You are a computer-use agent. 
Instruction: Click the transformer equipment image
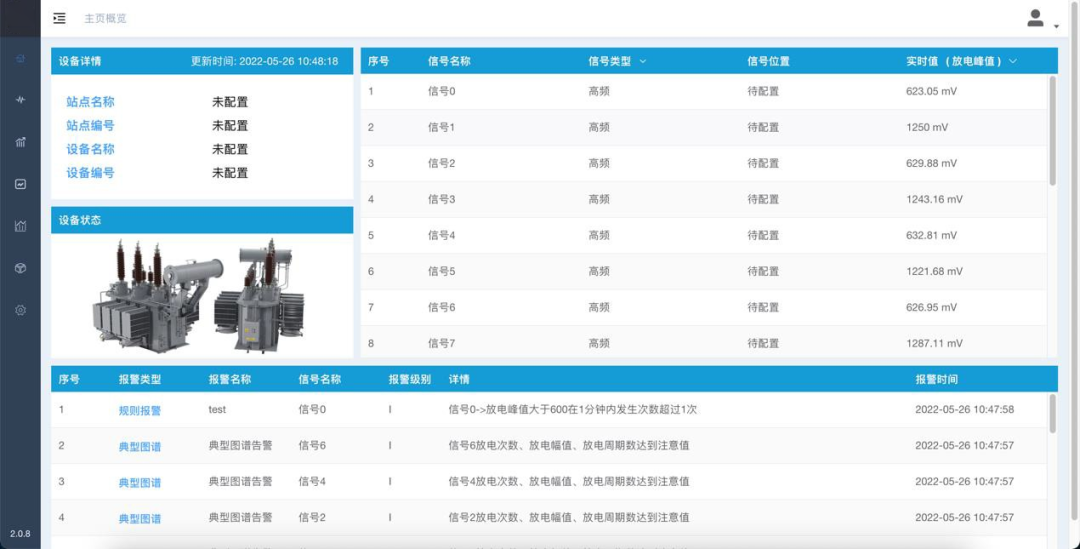(x=199, y=296)
